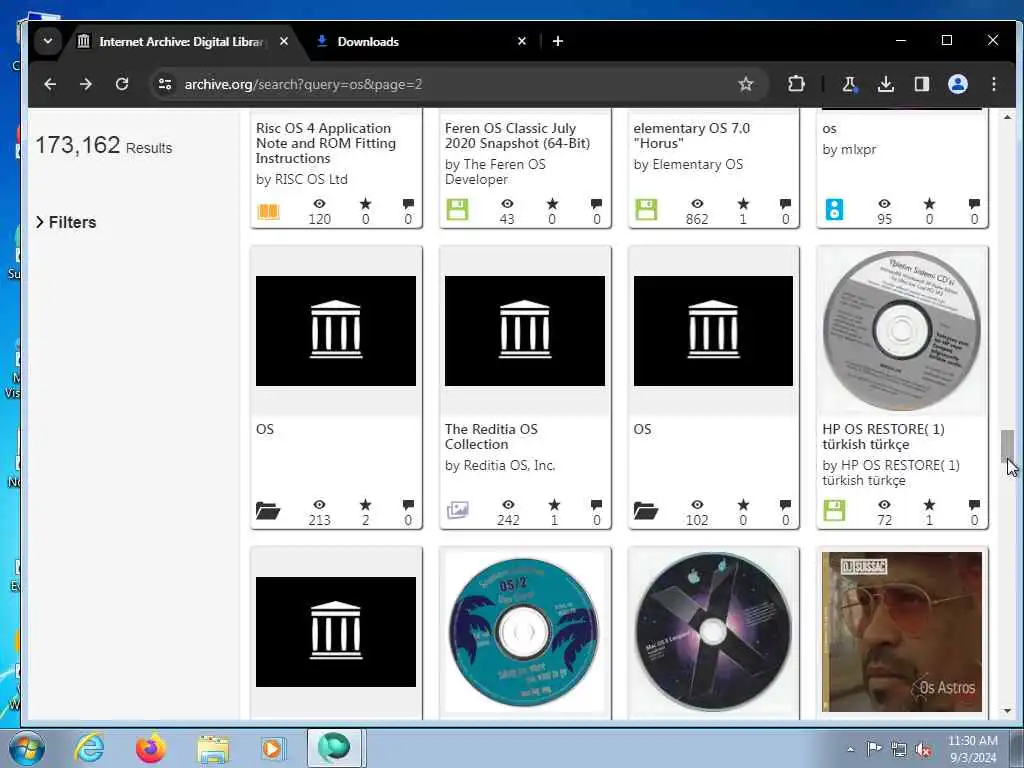Click collection folder icon on OS card with 213 views
Image resolution: width=1024 pixels, height=768 pixels.
268,511
